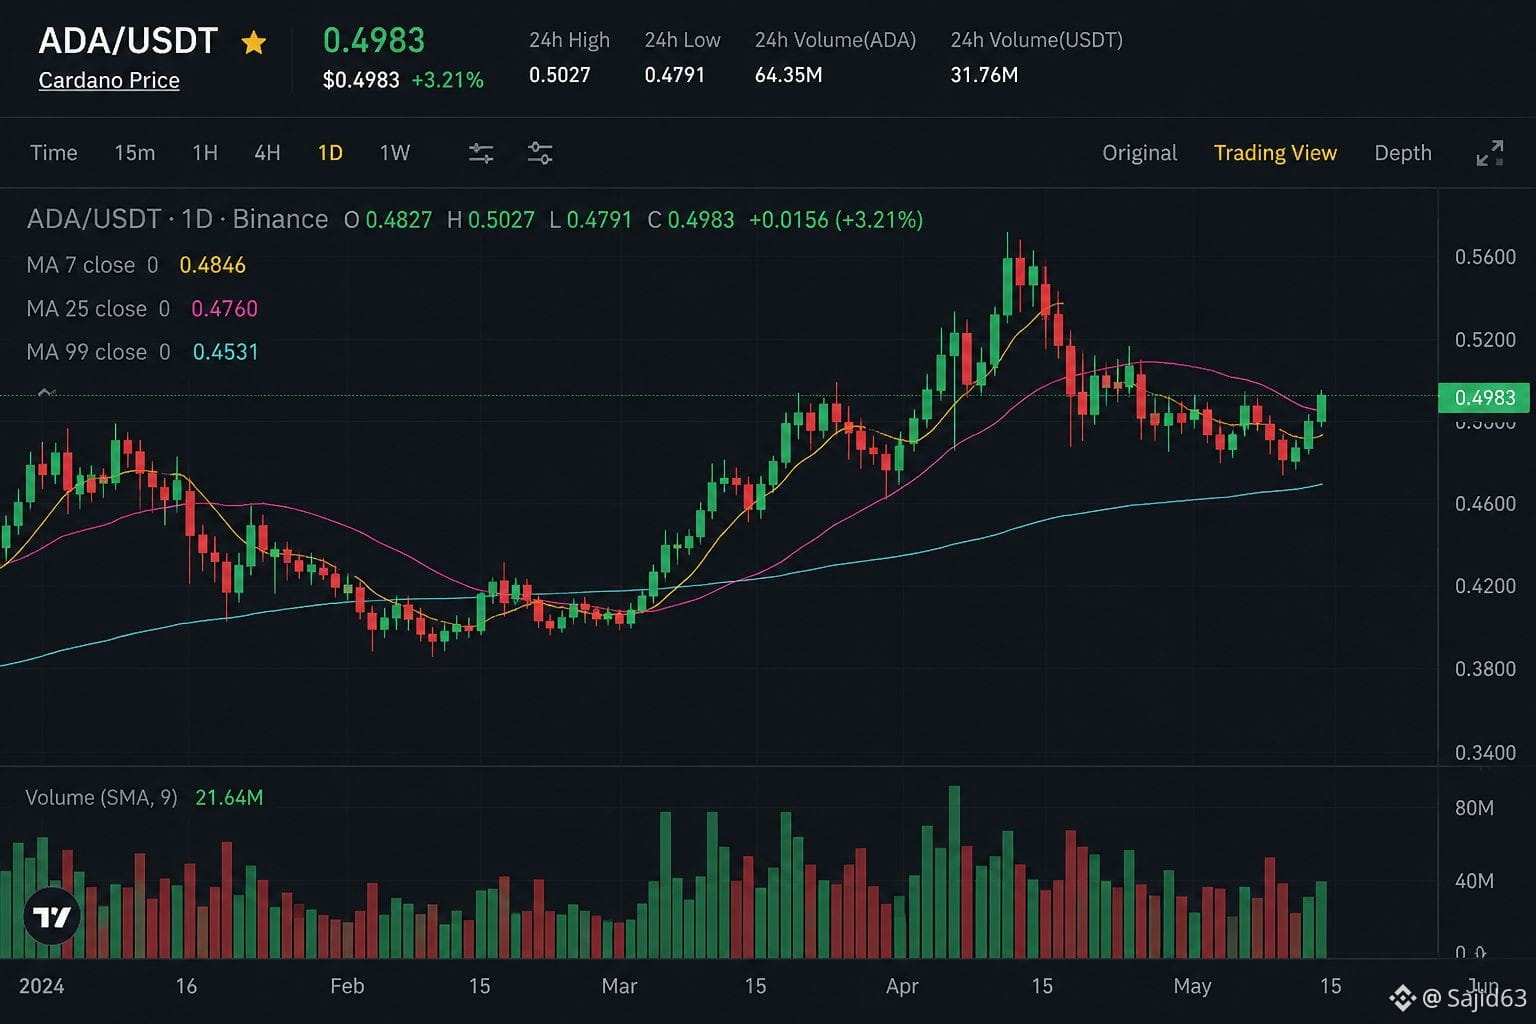Click the 31.76M volume value
Image resolution: width=1536 pixels, height=1024 pixels.
pyautogui.click(x=984, y=75)
